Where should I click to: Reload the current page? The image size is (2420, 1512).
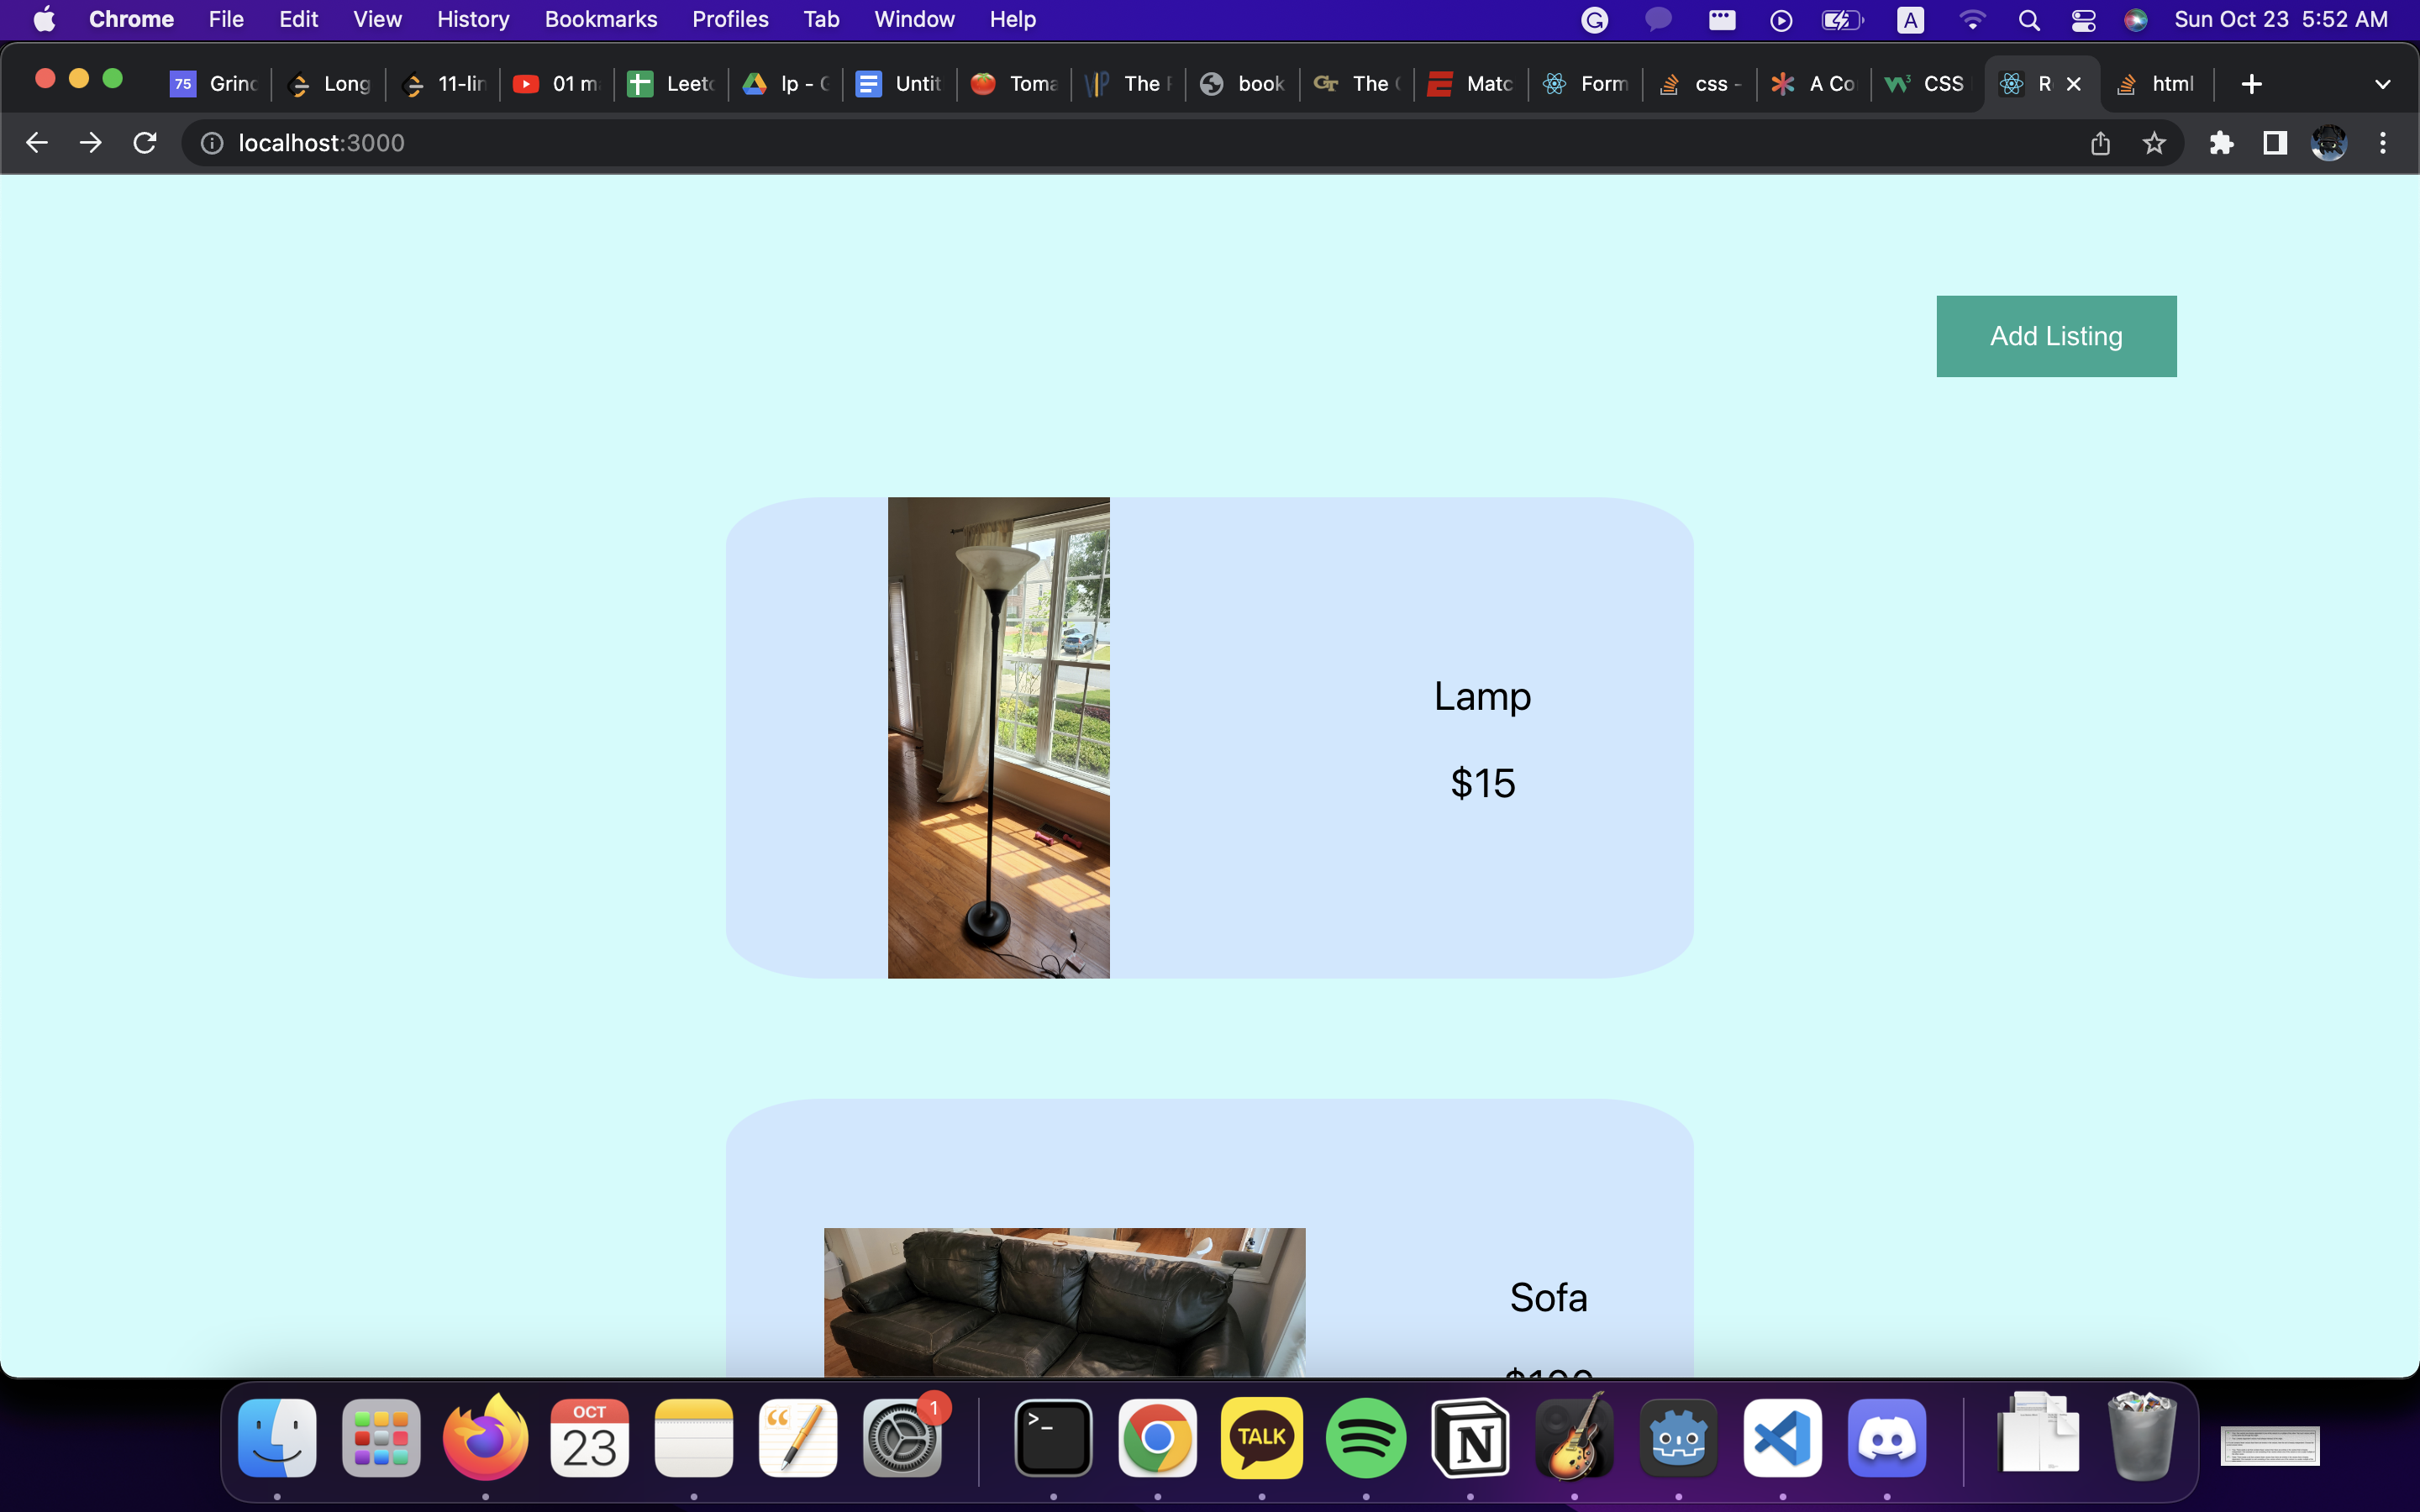pos(145,143)
